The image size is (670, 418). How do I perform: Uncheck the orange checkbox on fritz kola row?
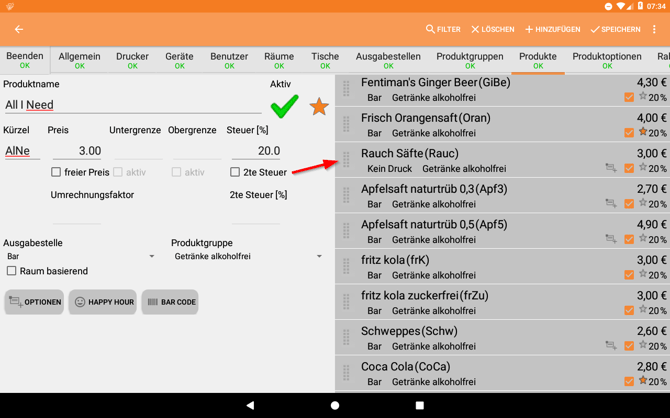629,275
